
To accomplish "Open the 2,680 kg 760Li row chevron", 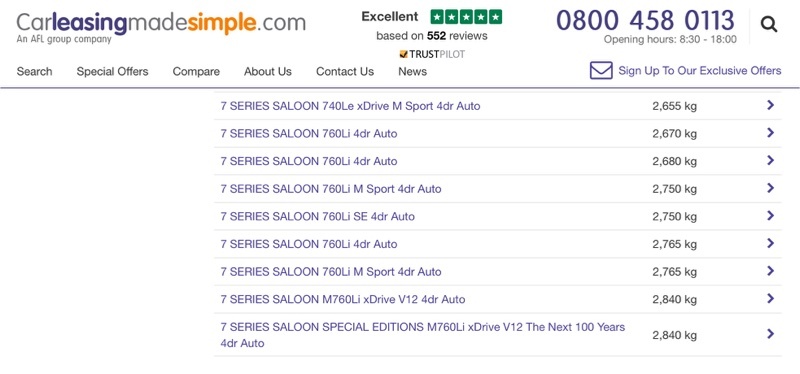I will coord(770,160).
